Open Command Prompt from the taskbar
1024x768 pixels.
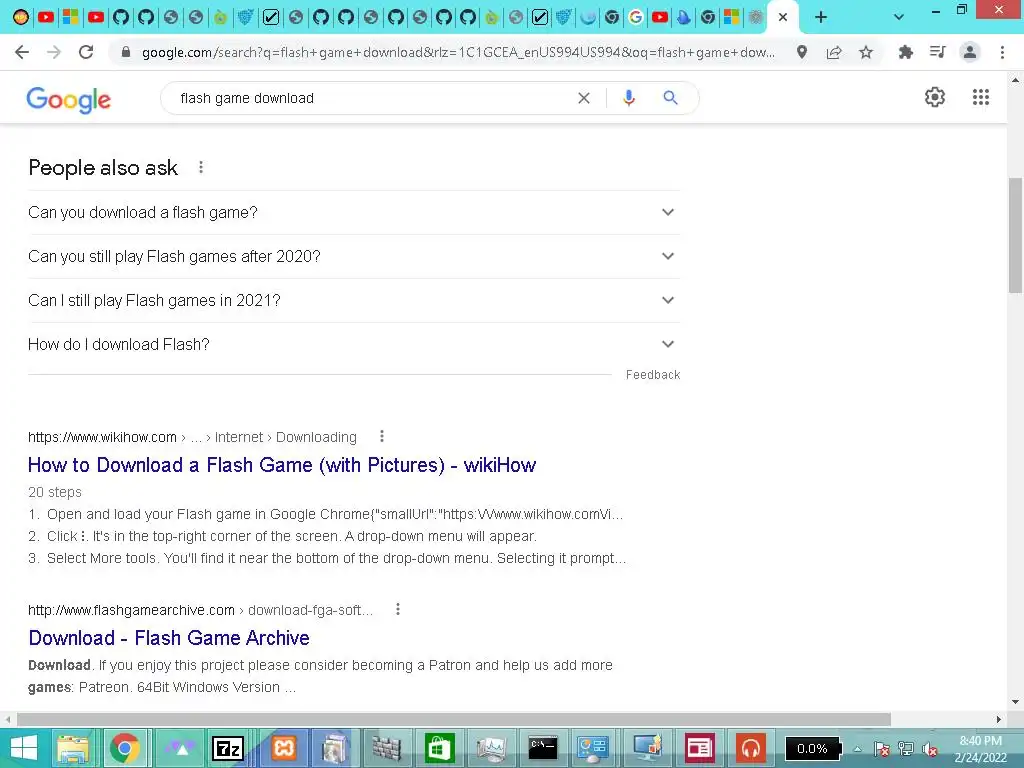point(543,748)
